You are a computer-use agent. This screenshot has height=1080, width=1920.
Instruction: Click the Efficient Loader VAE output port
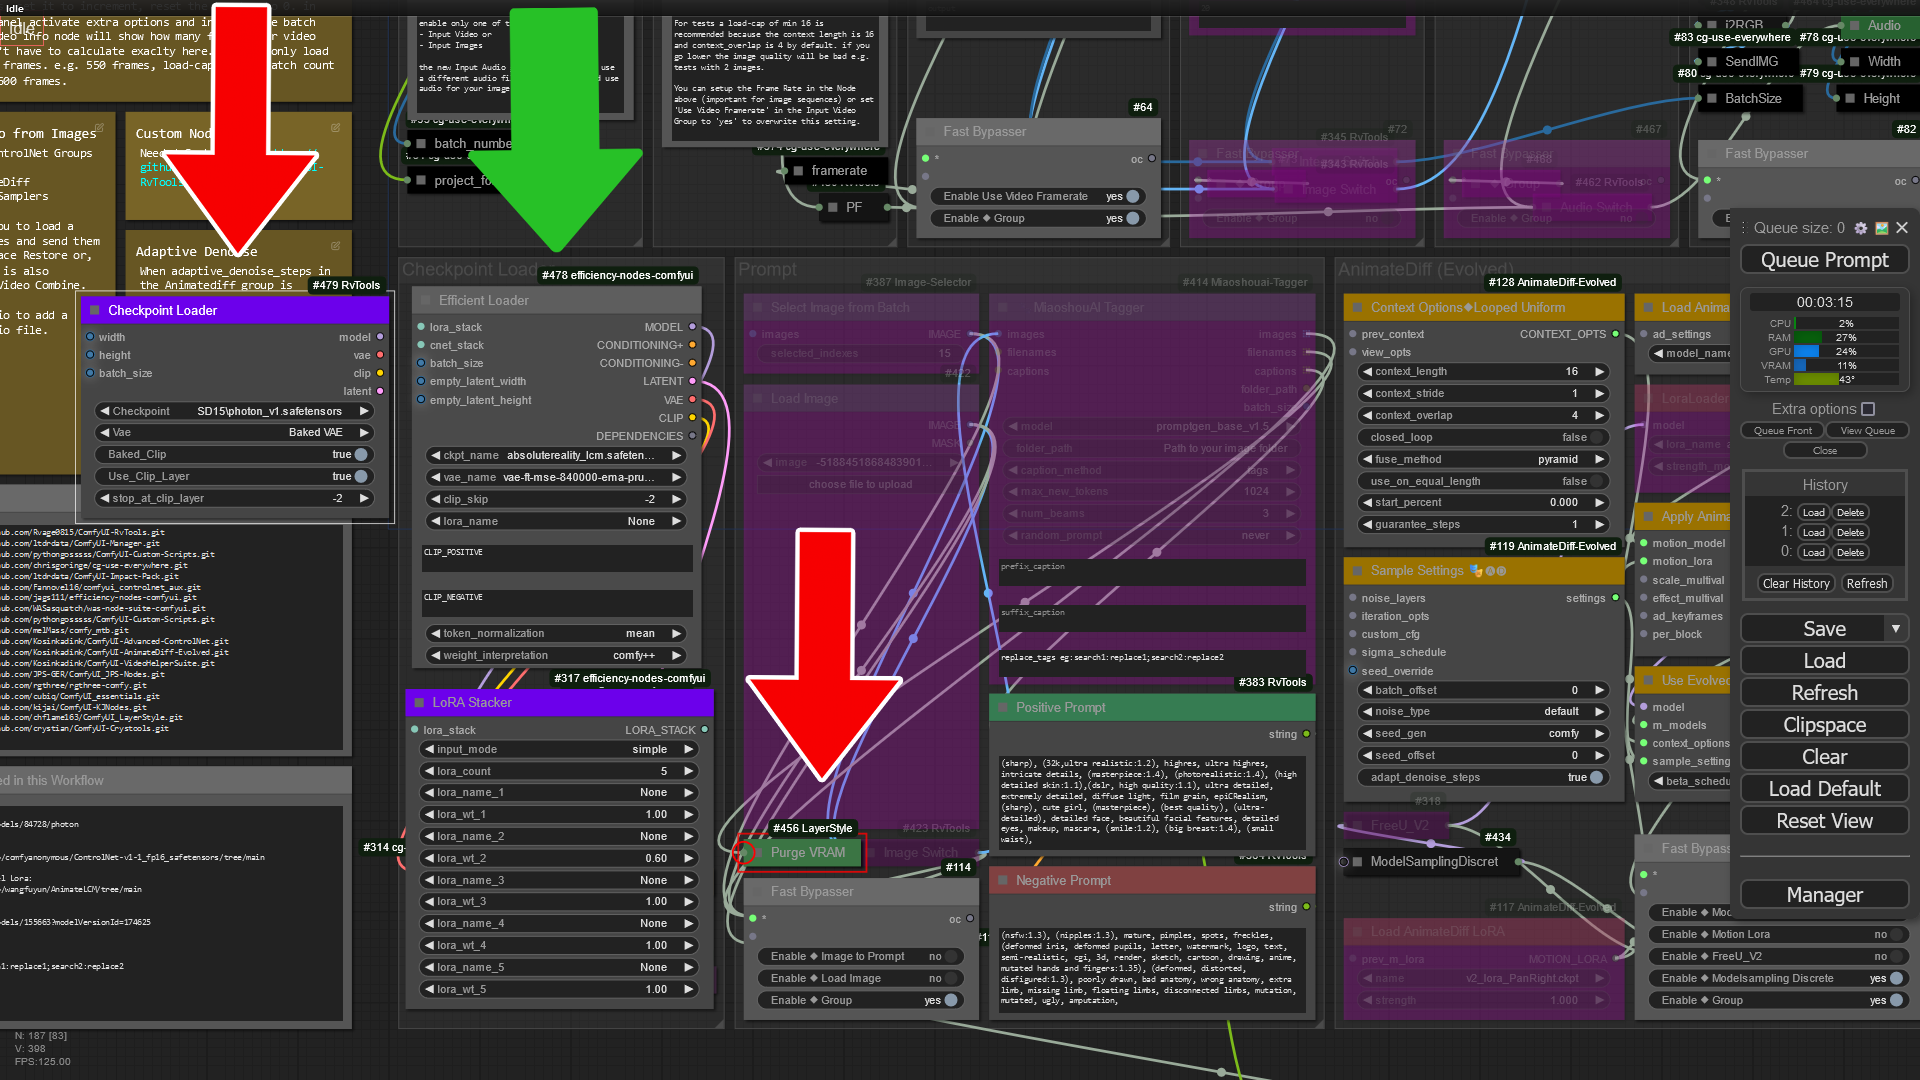[692, 400]
